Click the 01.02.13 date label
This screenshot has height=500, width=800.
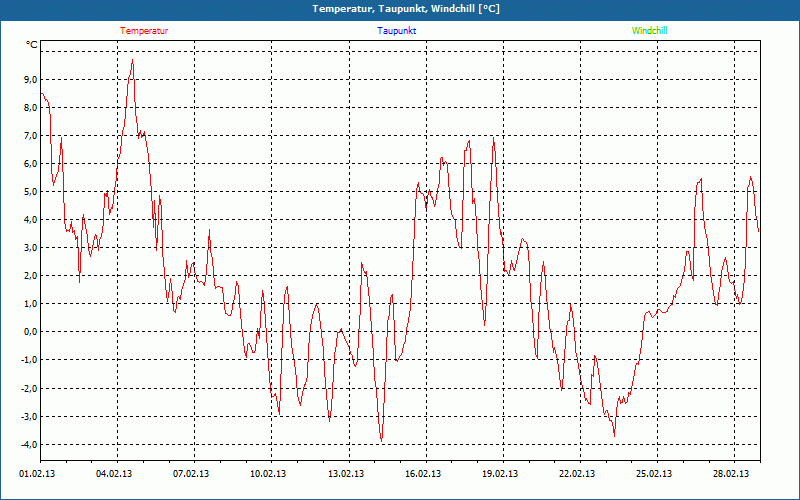tap(37, 474)
